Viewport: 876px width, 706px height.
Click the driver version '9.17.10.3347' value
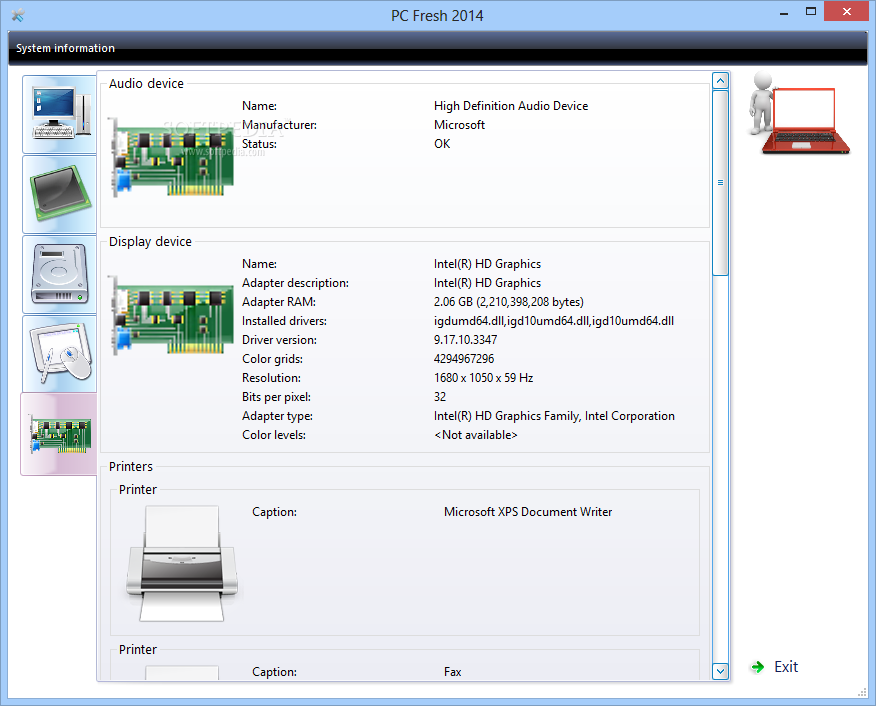[465, 340]
